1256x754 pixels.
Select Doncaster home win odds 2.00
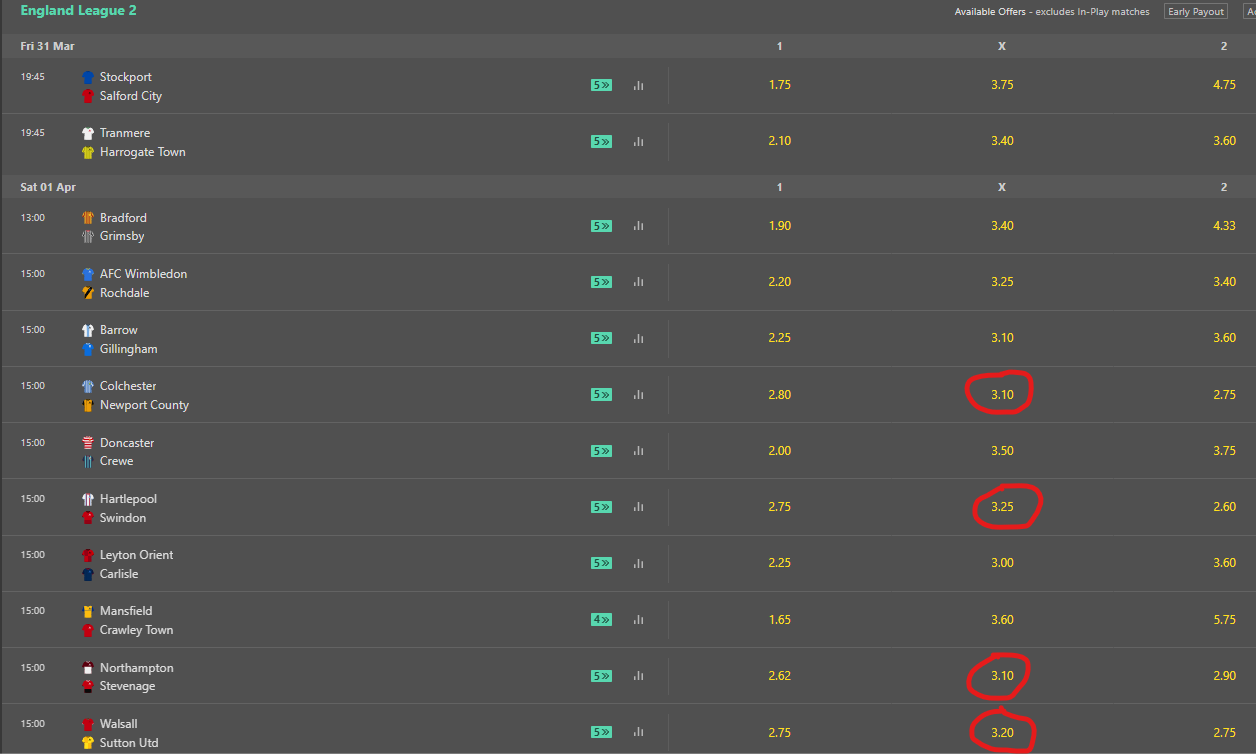tap(780, 451)
